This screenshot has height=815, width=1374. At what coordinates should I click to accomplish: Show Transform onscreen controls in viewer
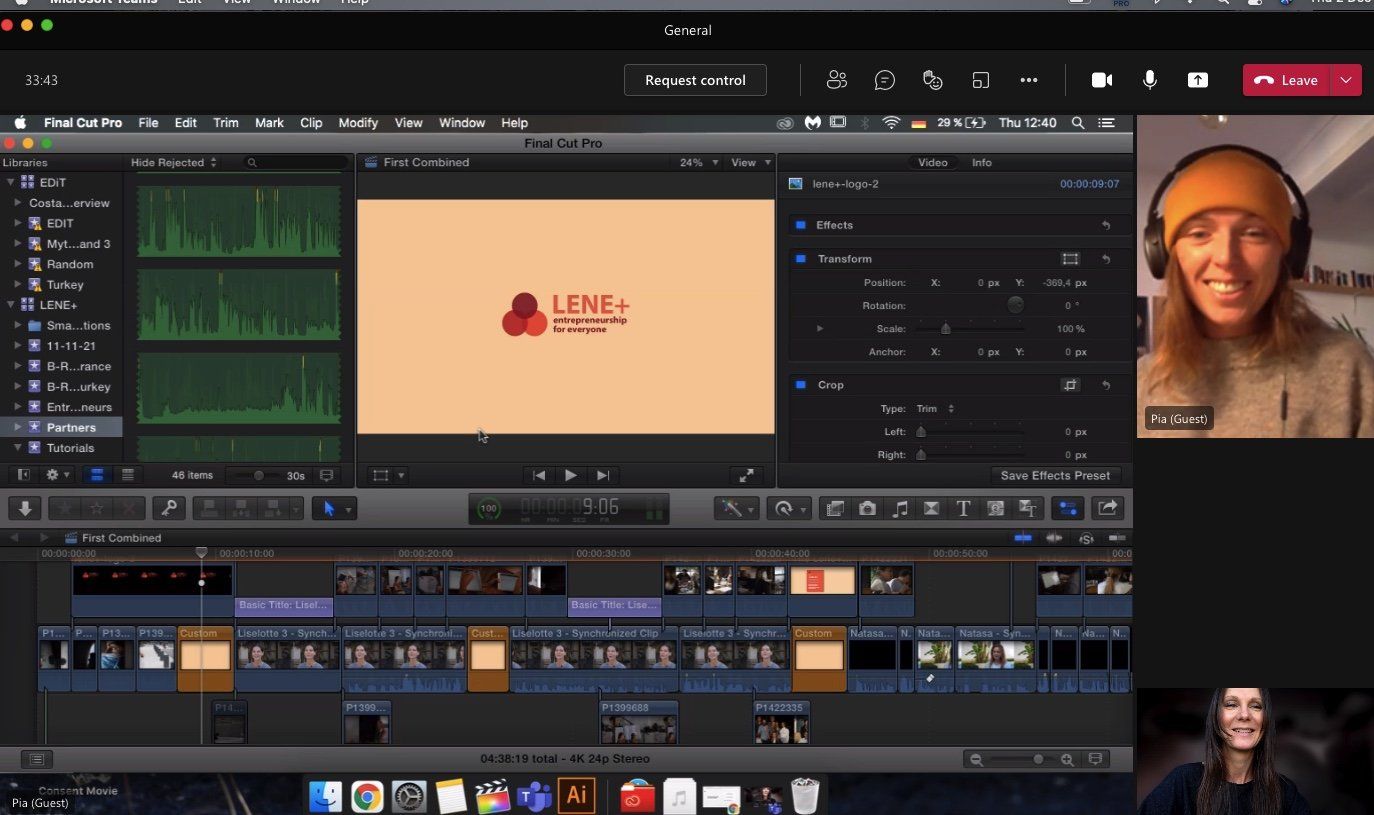1070,259
